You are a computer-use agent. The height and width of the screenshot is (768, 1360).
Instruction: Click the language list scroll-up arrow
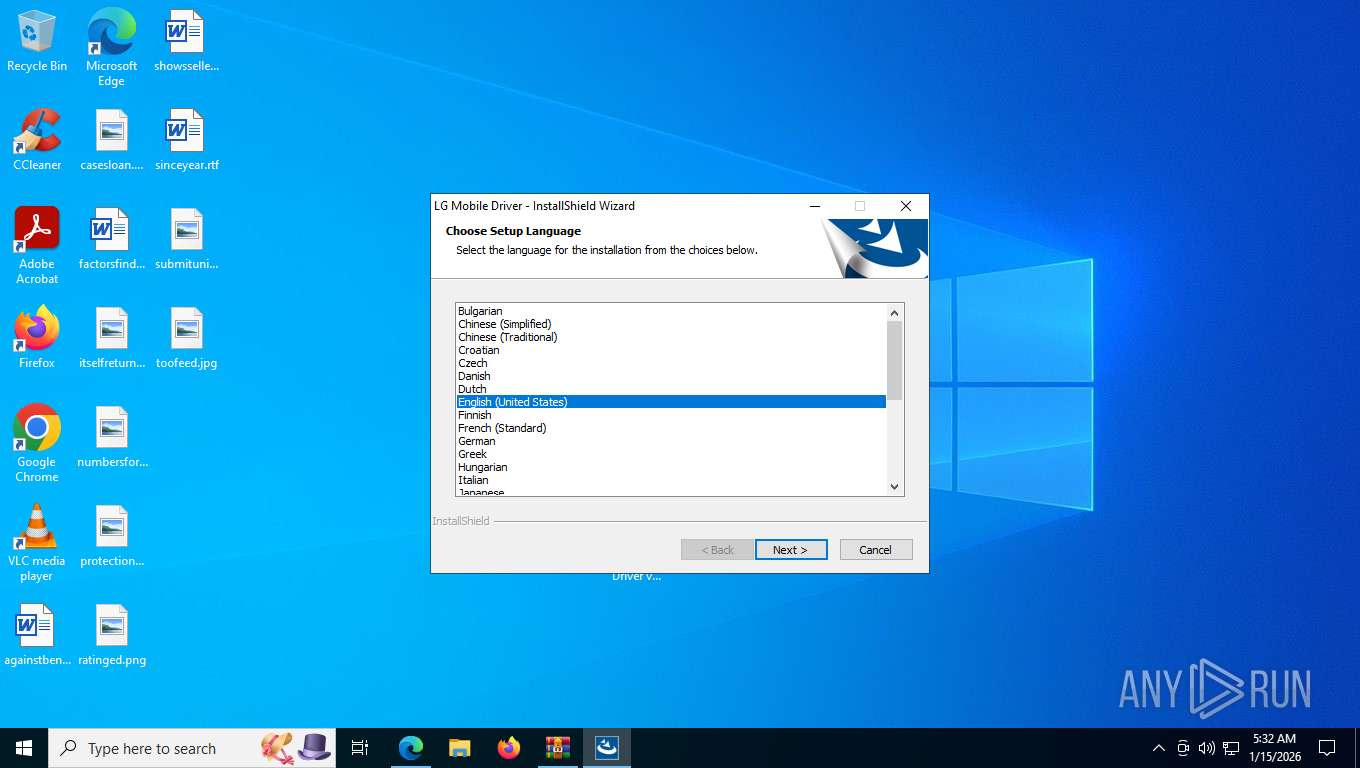(895, 313)
